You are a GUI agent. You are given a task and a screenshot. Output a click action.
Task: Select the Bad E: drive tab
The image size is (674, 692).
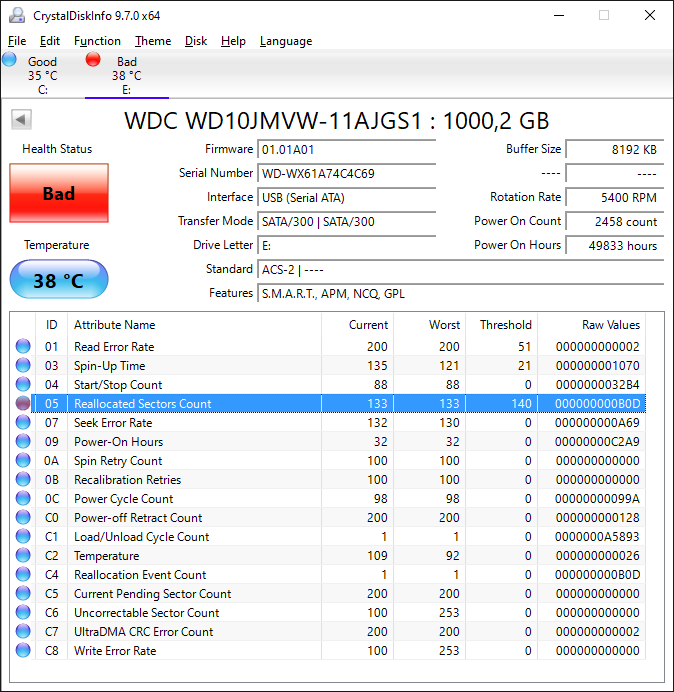click(127, 75)
